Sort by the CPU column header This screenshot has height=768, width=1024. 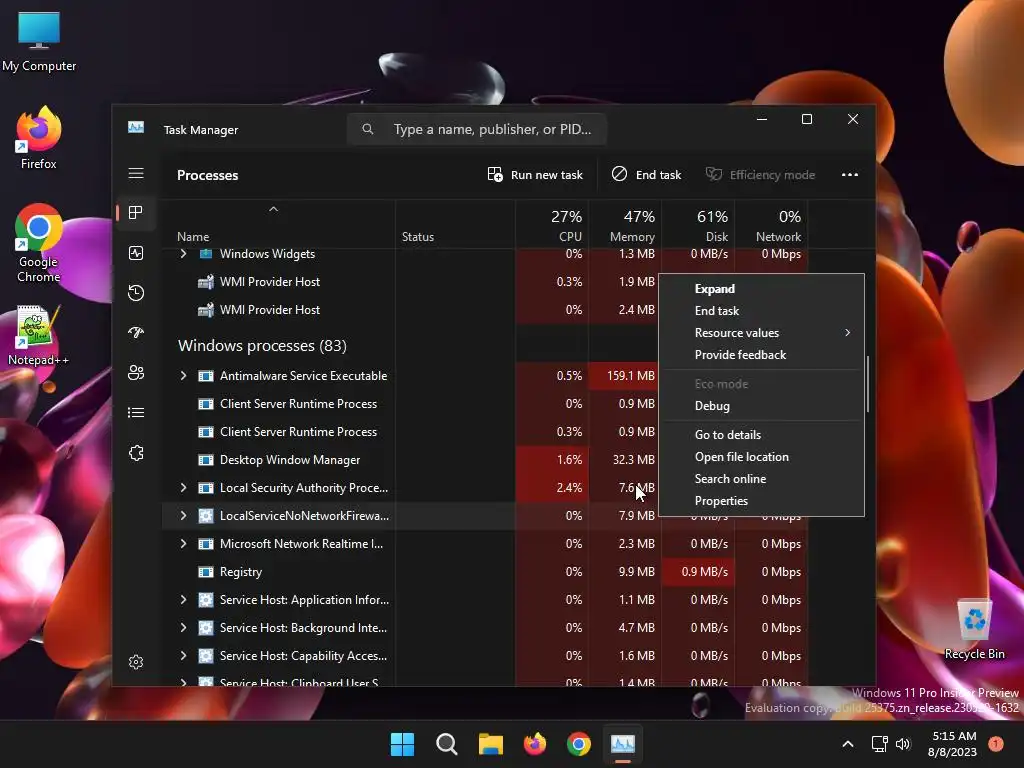pyautogui.click(x=552, y=224)
